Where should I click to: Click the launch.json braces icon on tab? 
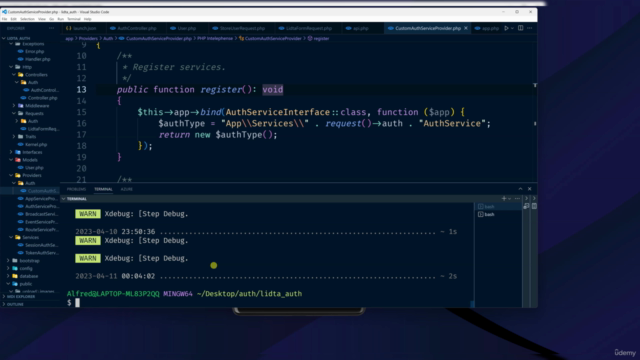coord(69,28)
